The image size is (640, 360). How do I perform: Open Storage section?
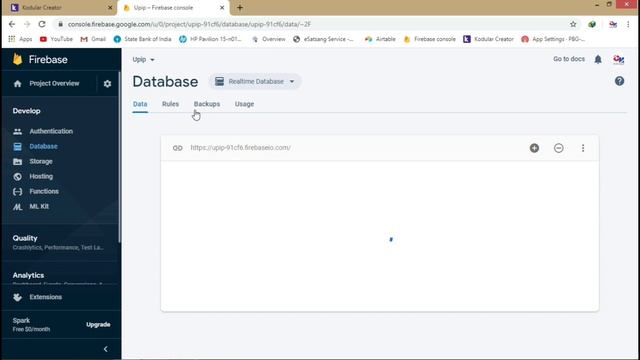click(x=41, y=162)
